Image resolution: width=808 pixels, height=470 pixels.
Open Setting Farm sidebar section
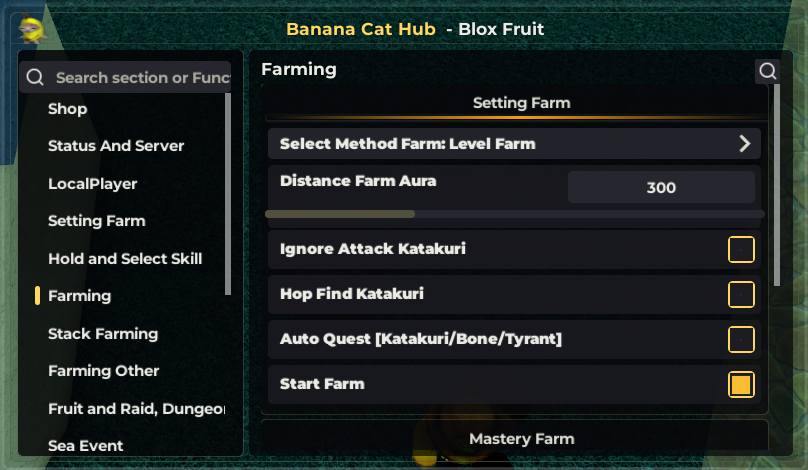pyautogui.click(x=97, y=221)
